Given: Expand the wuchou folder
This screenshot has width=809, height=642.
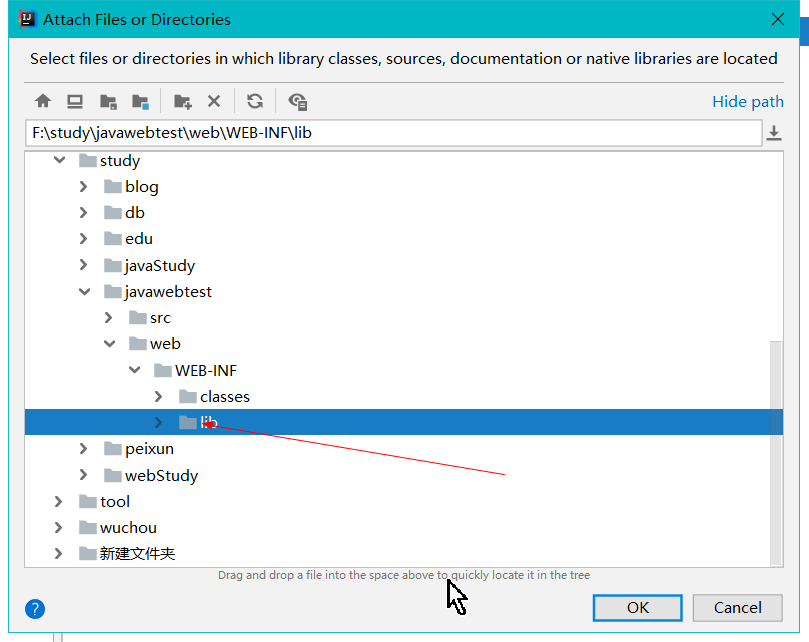Looking at the screenshot, I should coord(58,527).
